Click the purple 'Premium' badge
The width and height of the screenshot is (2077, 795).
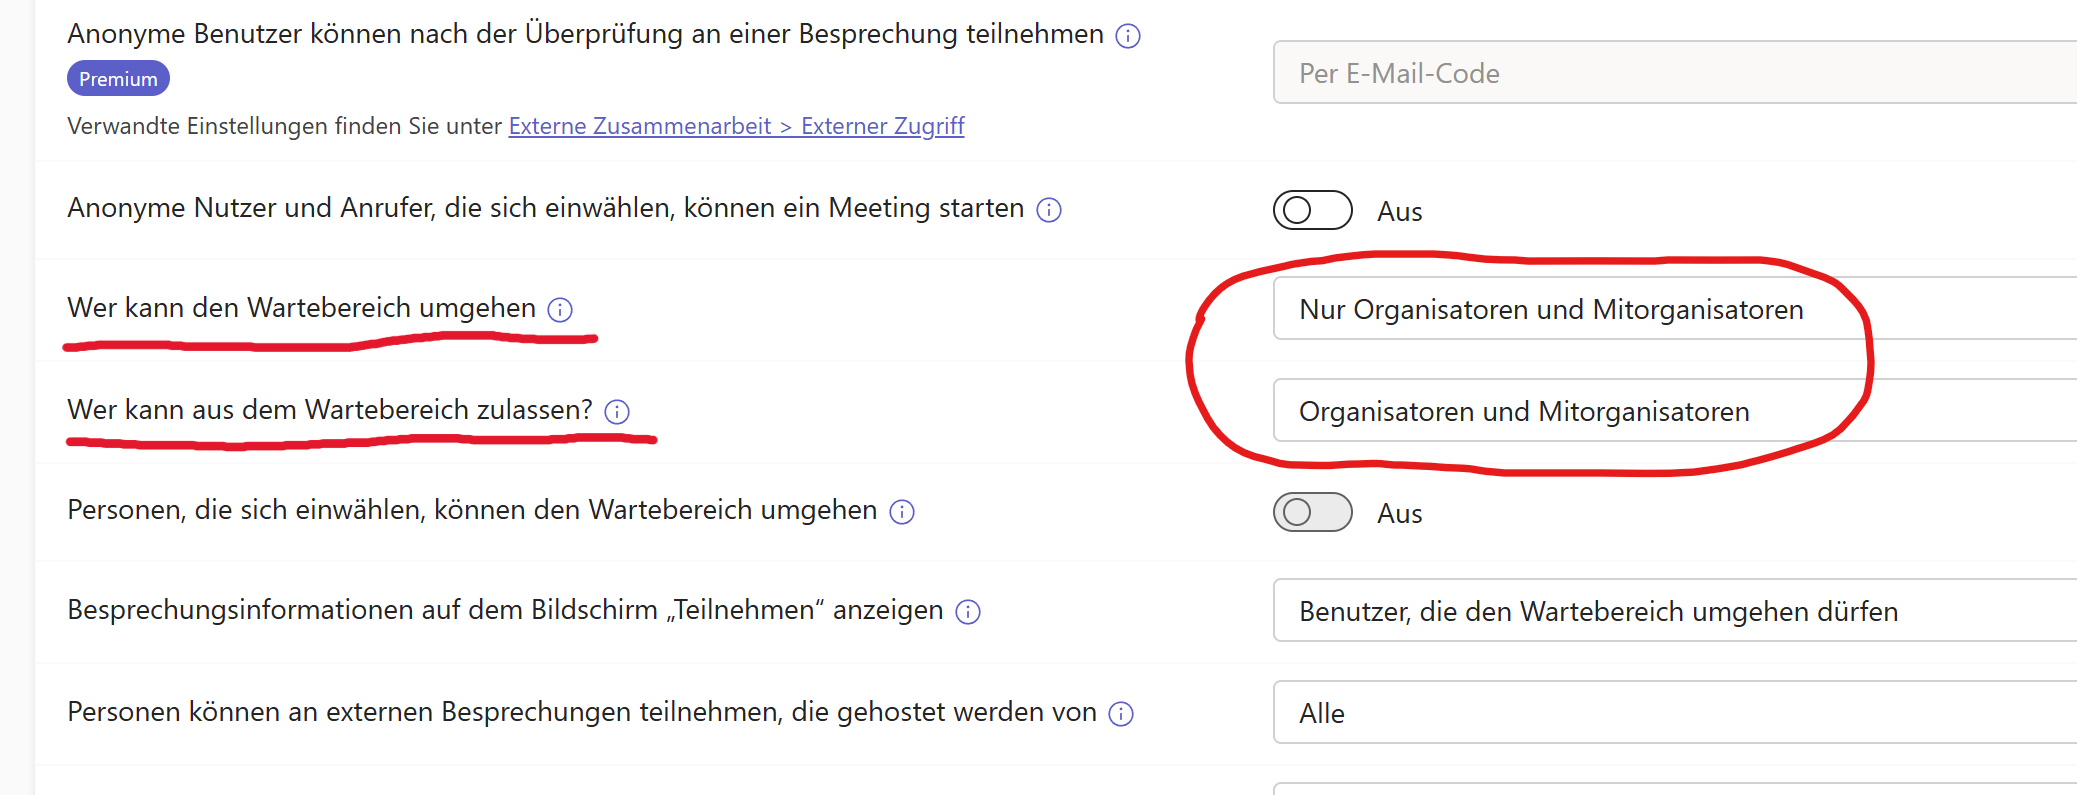[x=118, y=79]
